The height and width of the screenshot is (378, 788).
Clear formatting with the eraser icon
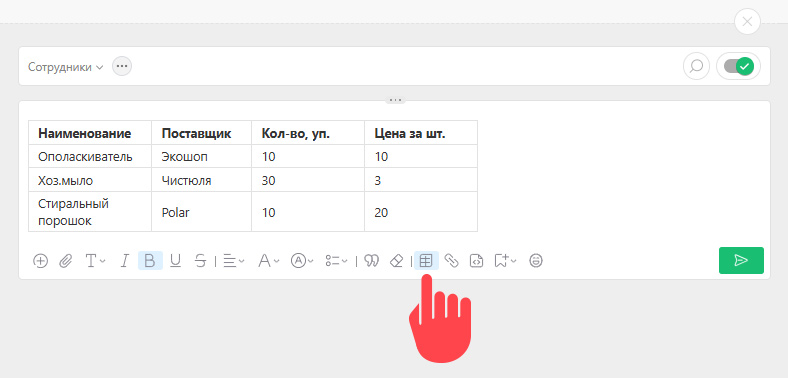coord(397,261)
